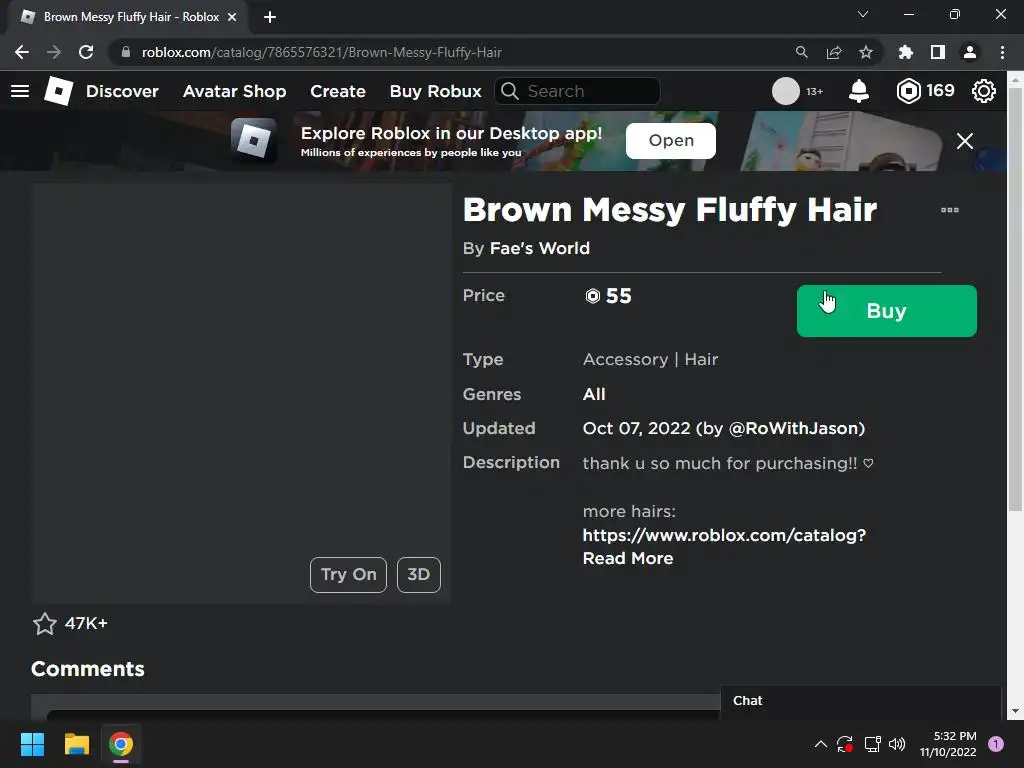Screen dimensions: 1024x768
Task: Go forward in browser history
Action: pos(54,52)
